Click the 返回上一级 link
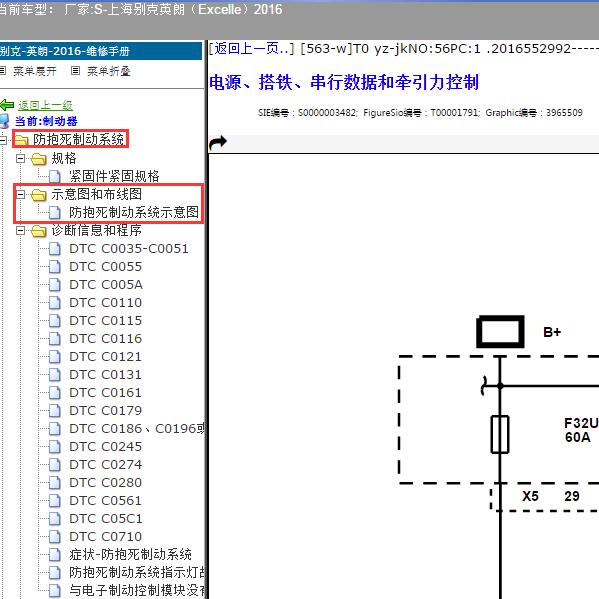 (x=45, y=105)
